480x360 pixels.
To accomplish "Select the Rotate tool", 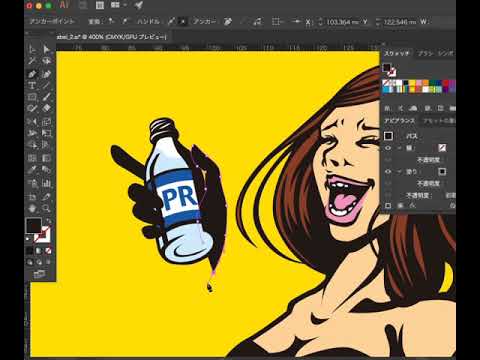I will (x=32, y=121).
